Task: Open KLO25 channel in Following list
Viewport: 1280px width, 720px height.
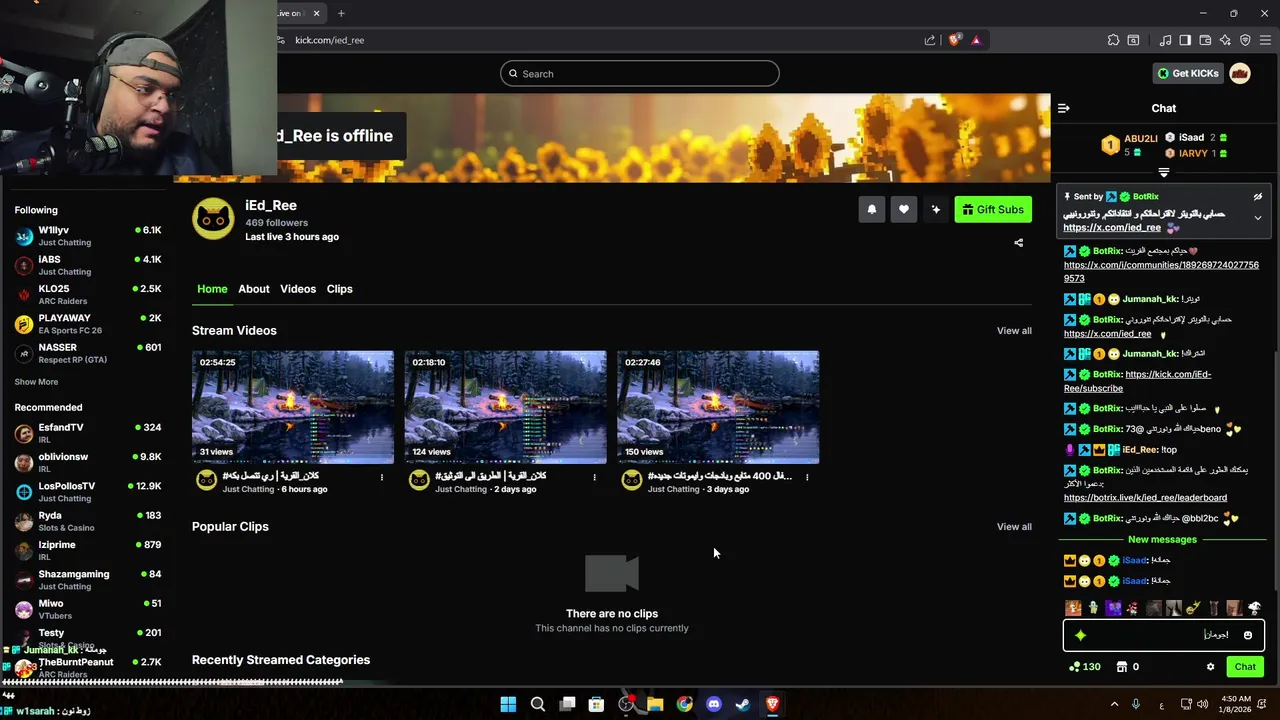Action: tap(88, 294)
